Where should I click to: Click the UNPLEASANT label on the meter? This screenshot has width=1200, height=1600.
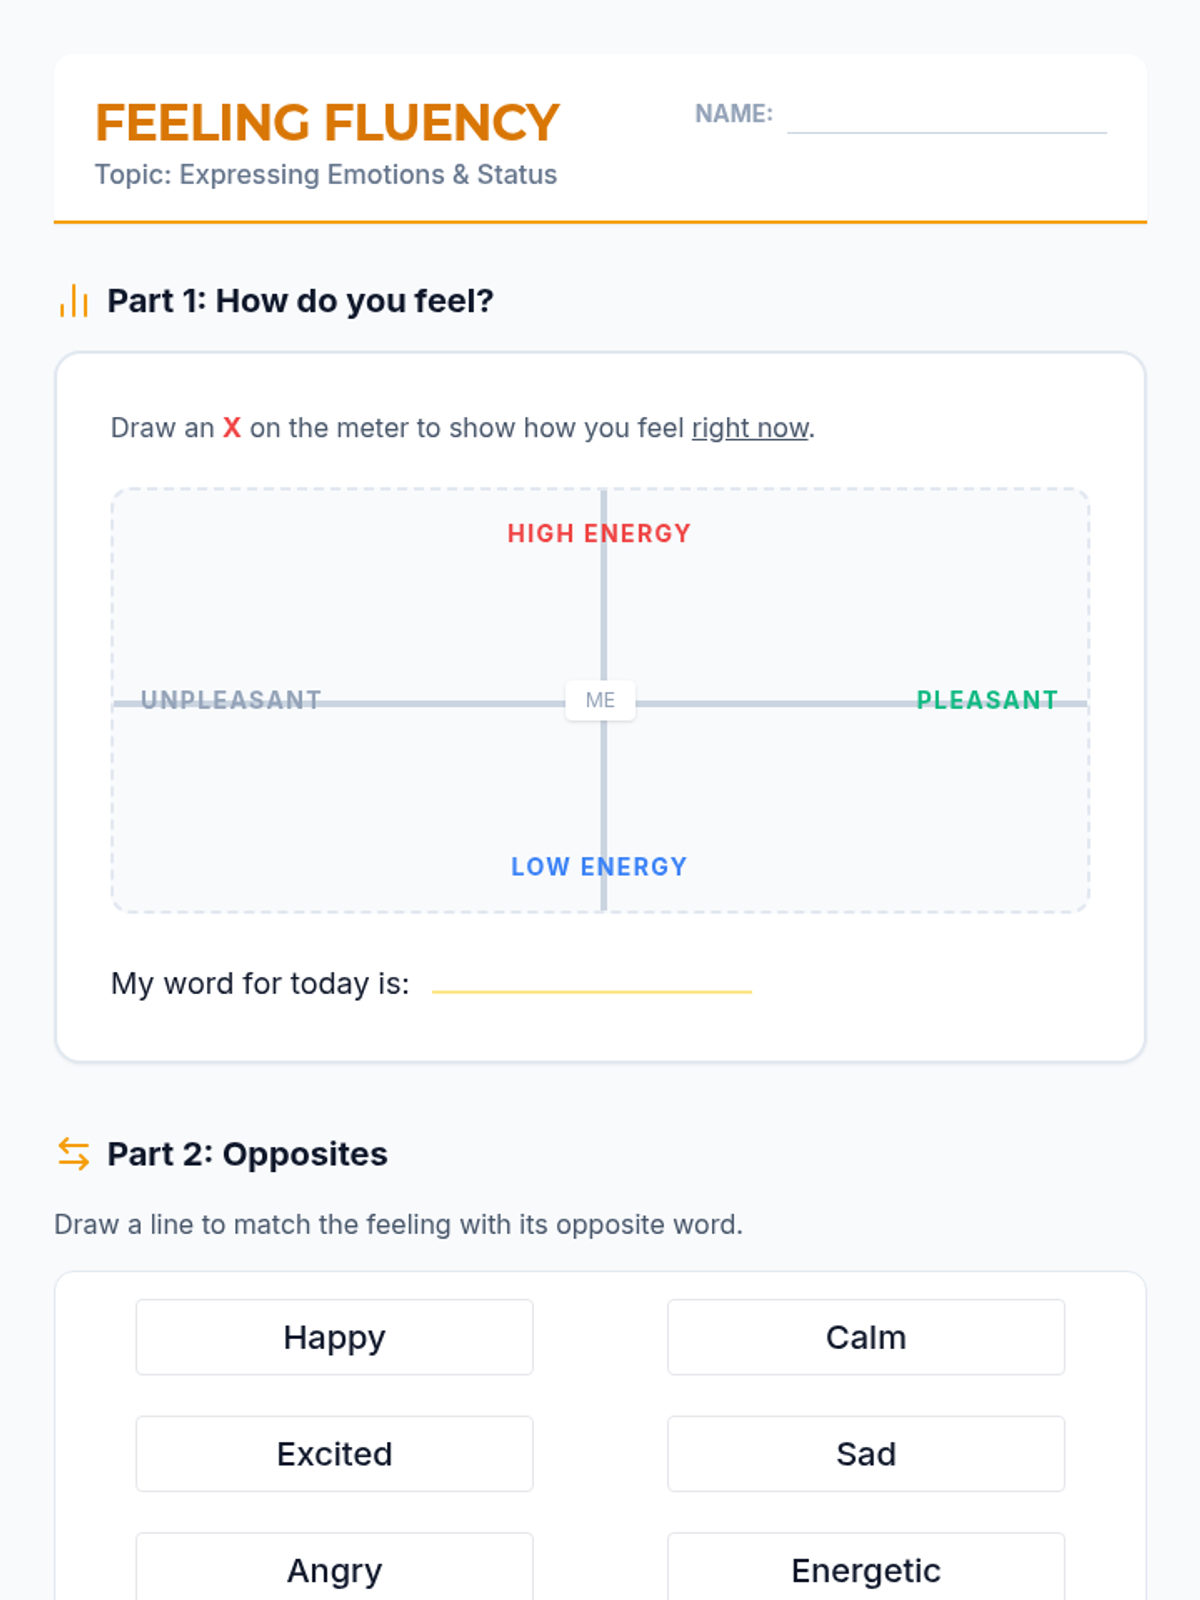(x=231, y=699)
